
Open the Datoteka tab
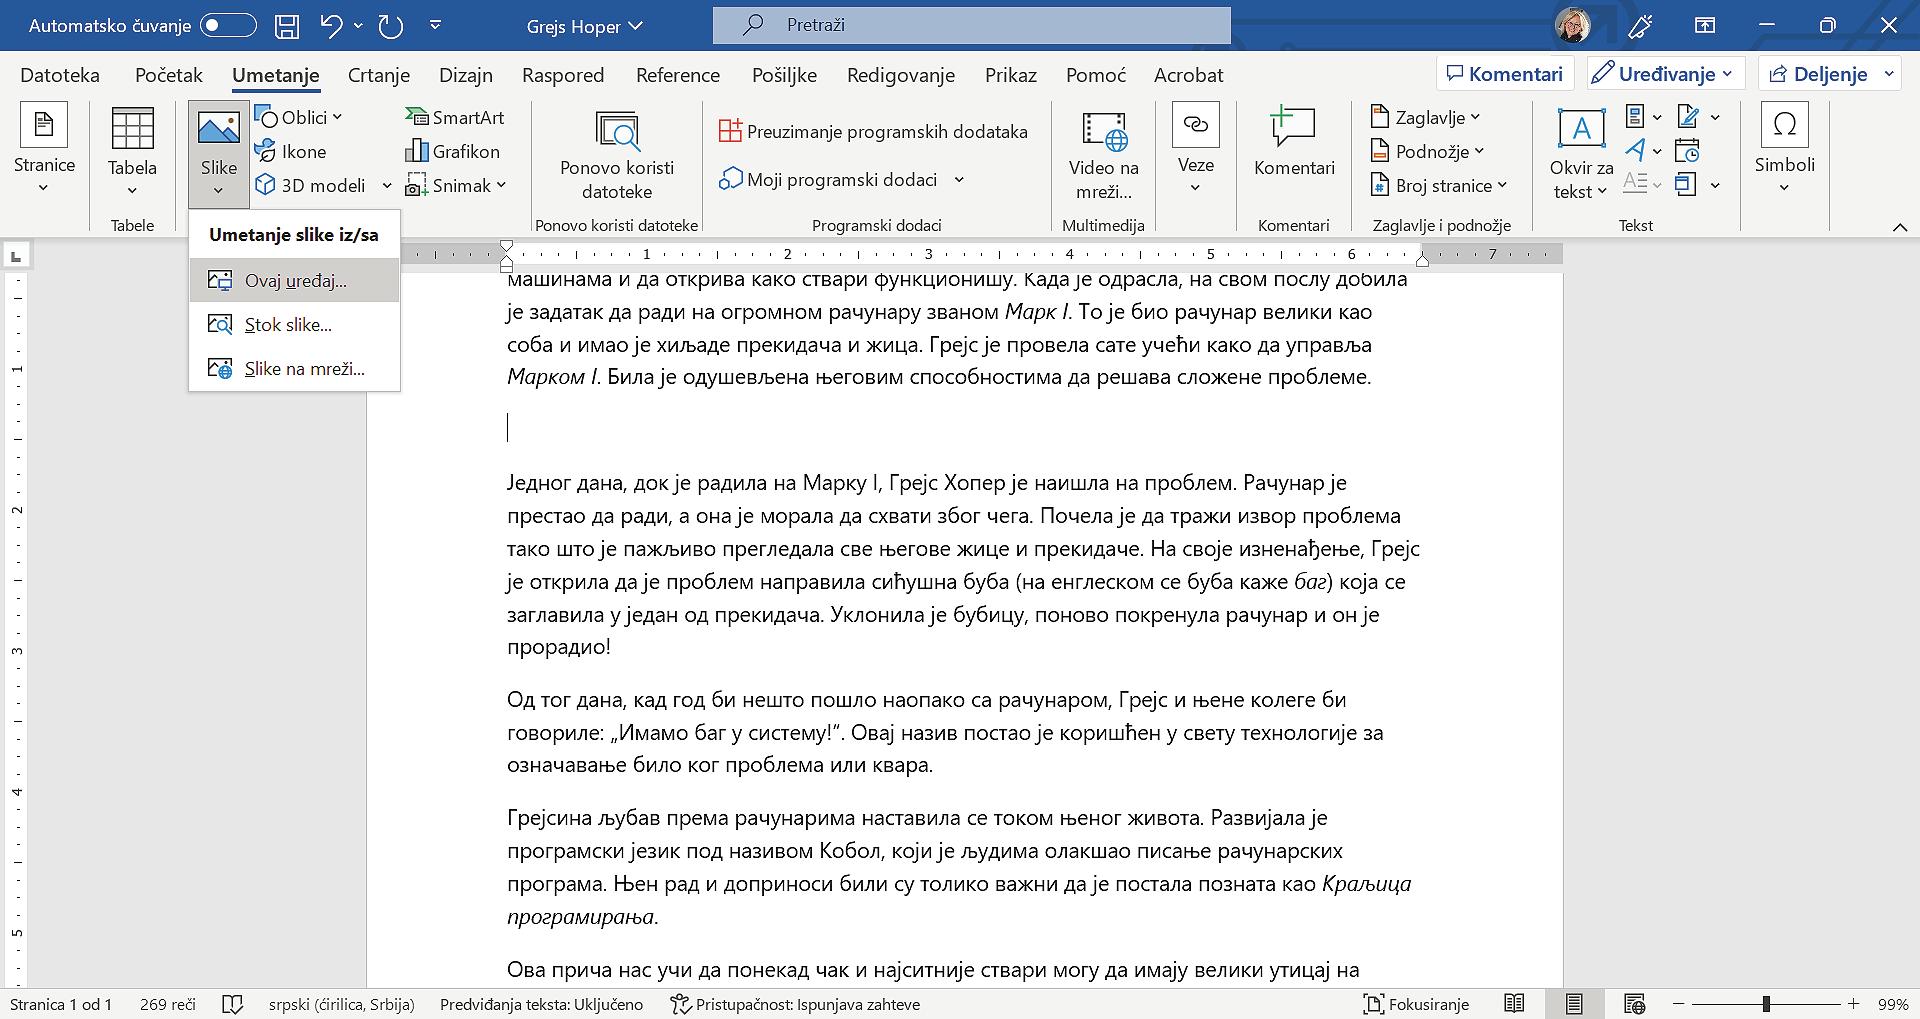[60, 75]
